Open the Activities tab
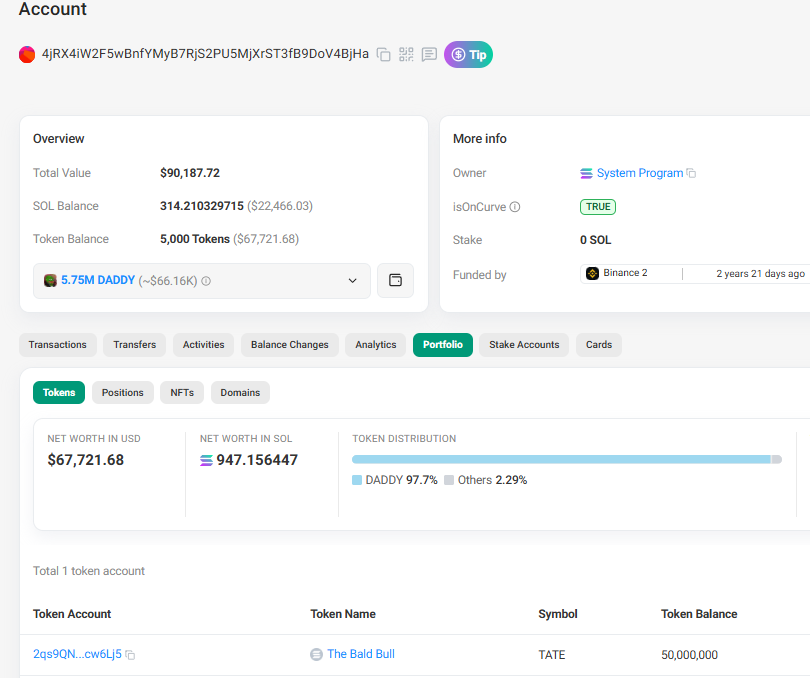The width and height of the screenshot is (810, 678). point(204,345)
